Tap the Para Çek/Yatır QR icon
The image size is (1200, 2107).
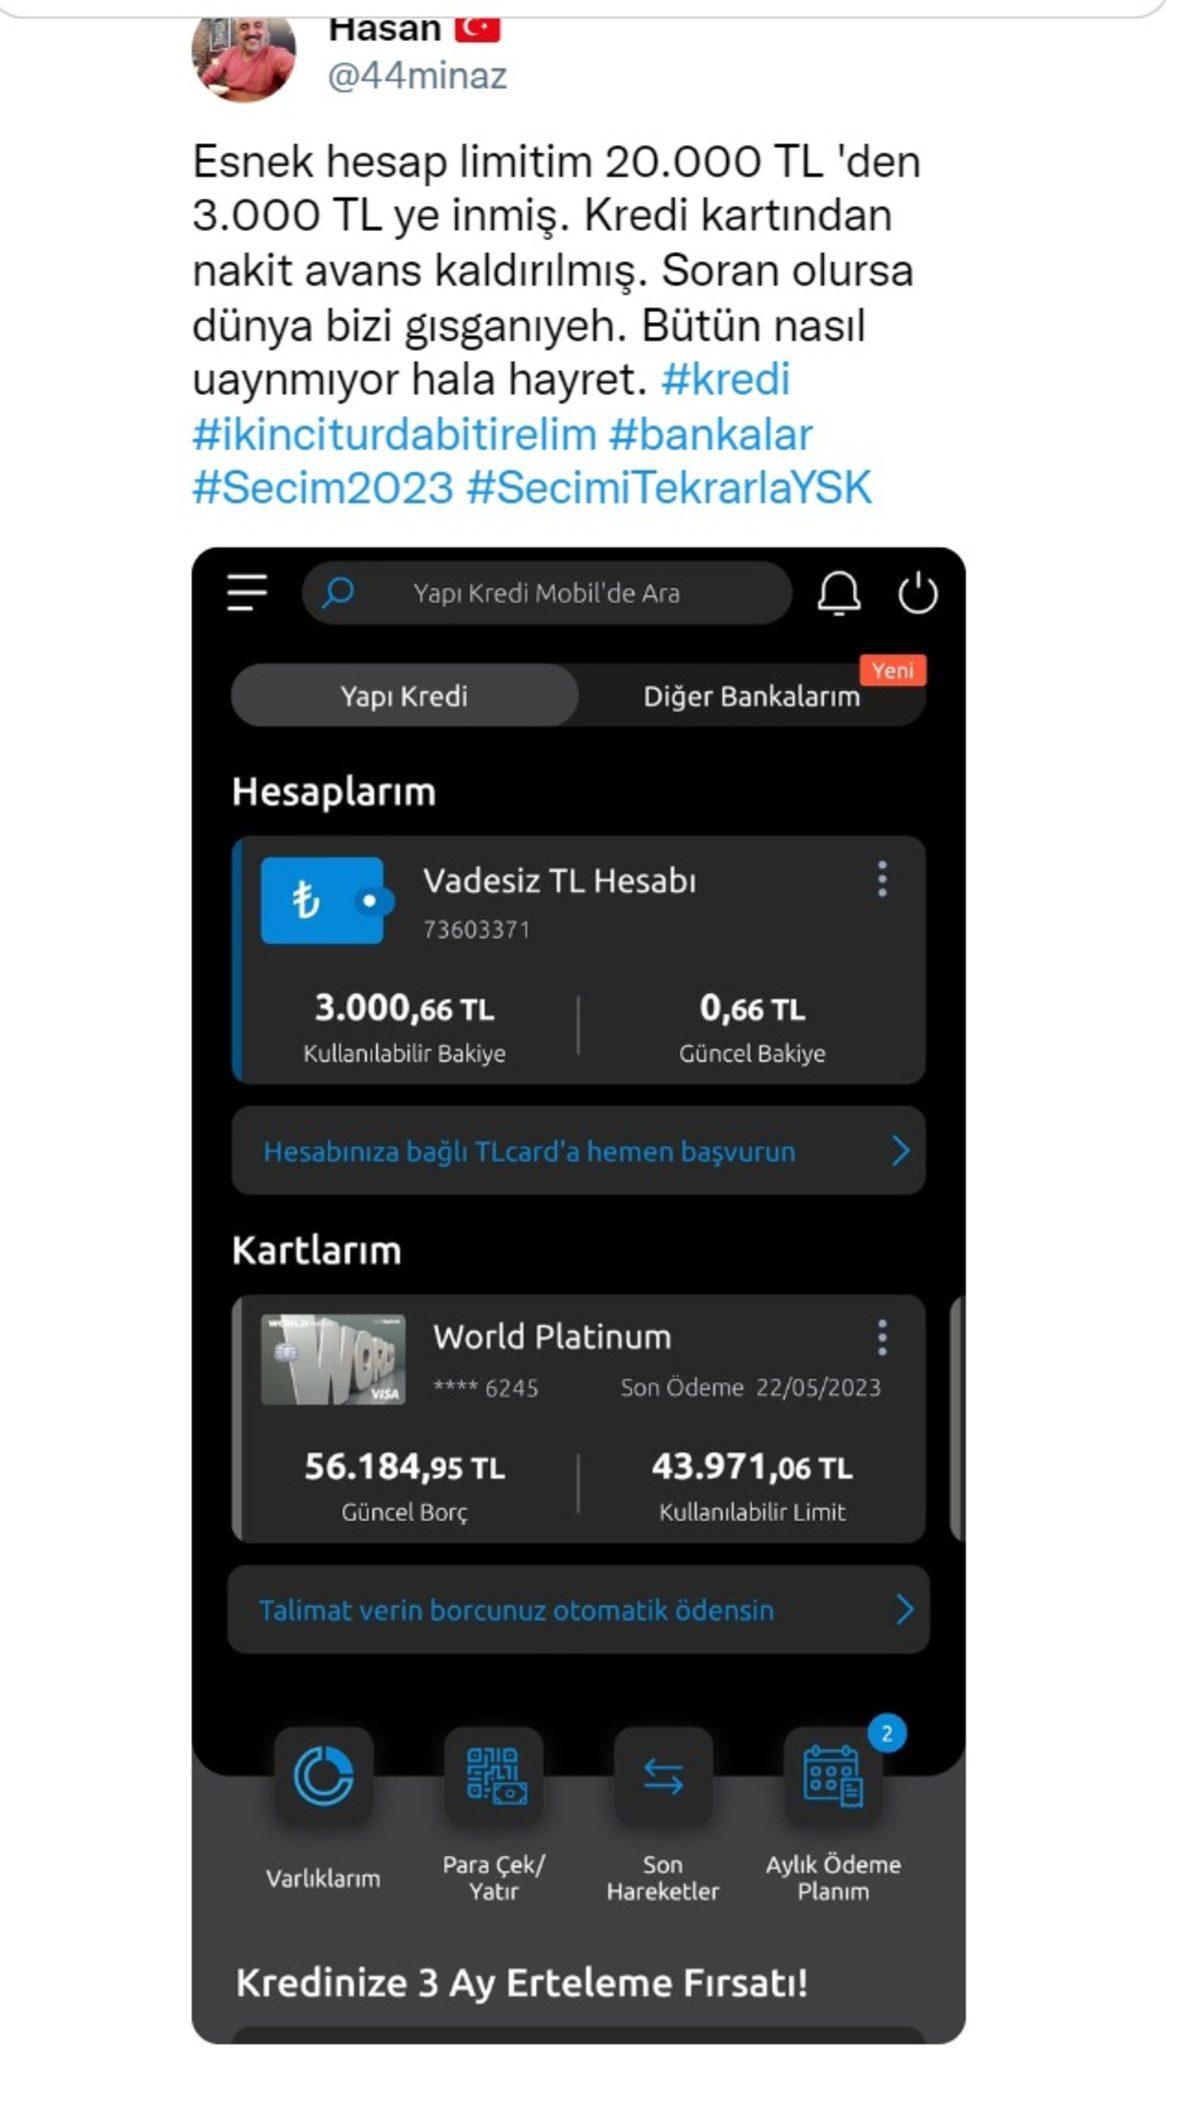click(x=493, y=1776)
